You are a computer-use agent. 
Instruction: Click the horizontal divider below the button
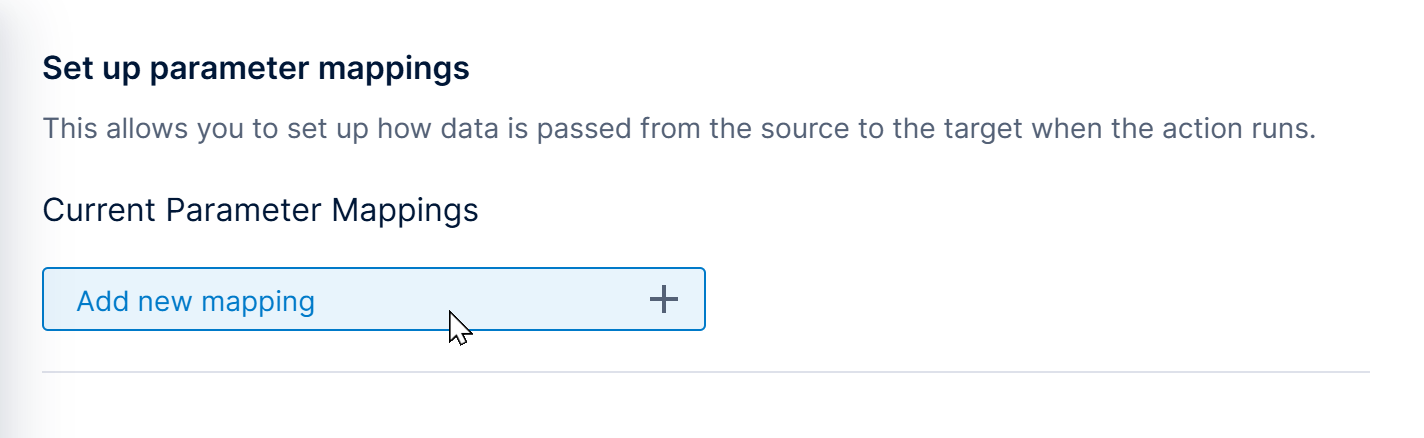click(706, 372)
